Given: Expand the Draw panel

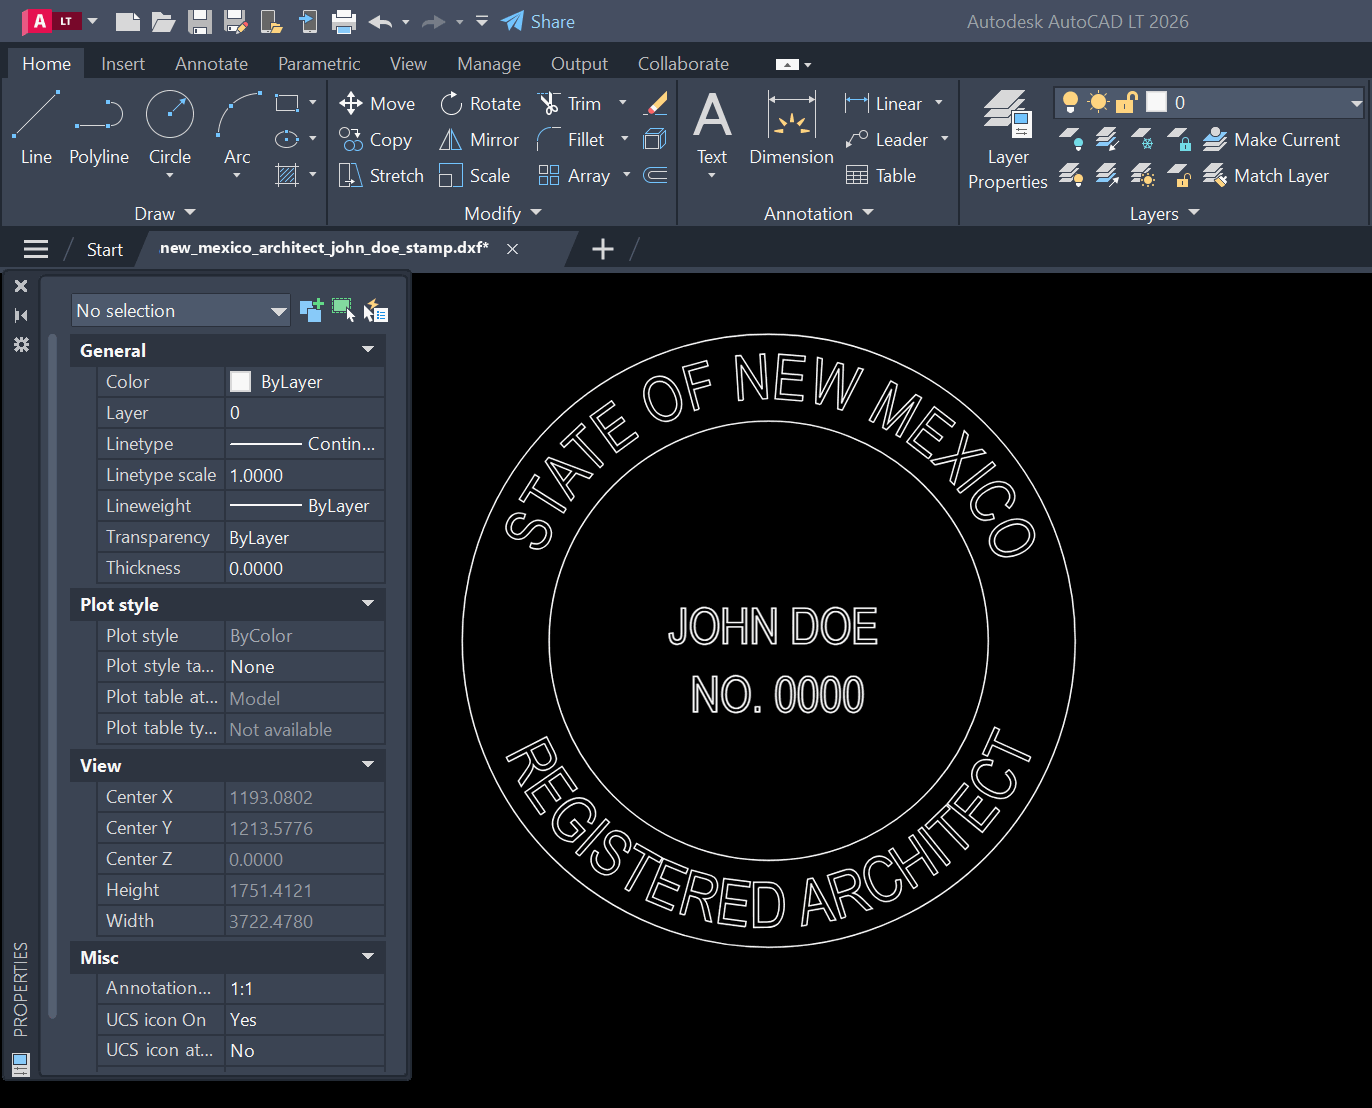Looking at the screenshot, I should (165, 213).
